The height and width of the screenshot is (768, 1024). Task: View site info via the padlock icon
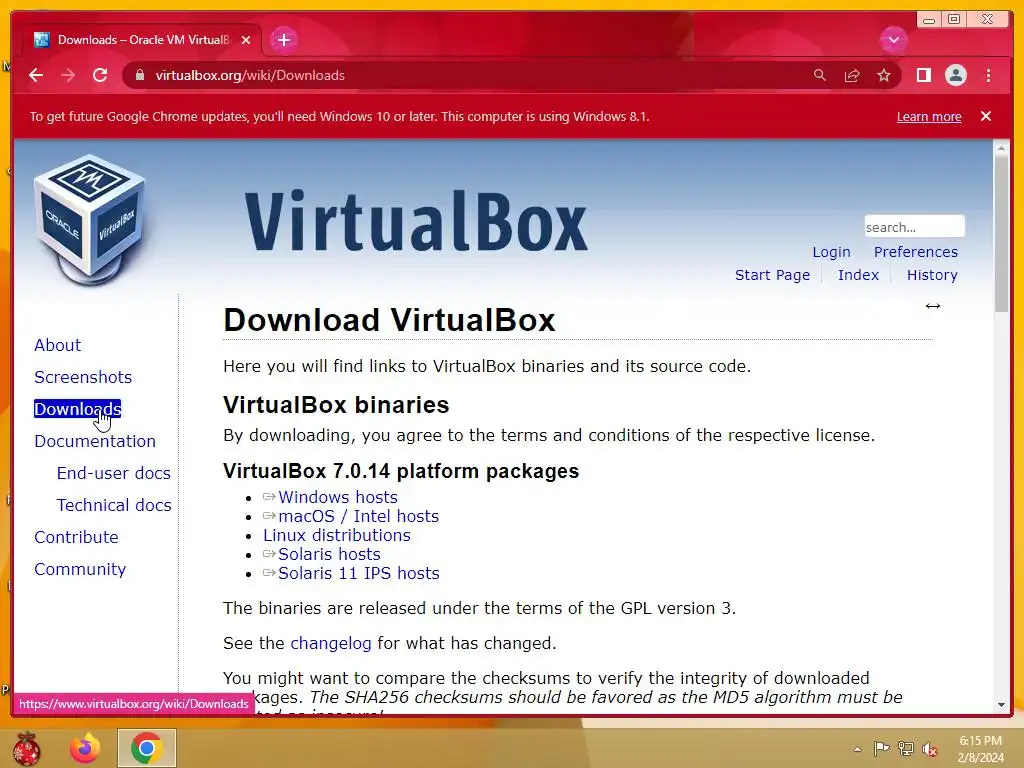(140, 75)
